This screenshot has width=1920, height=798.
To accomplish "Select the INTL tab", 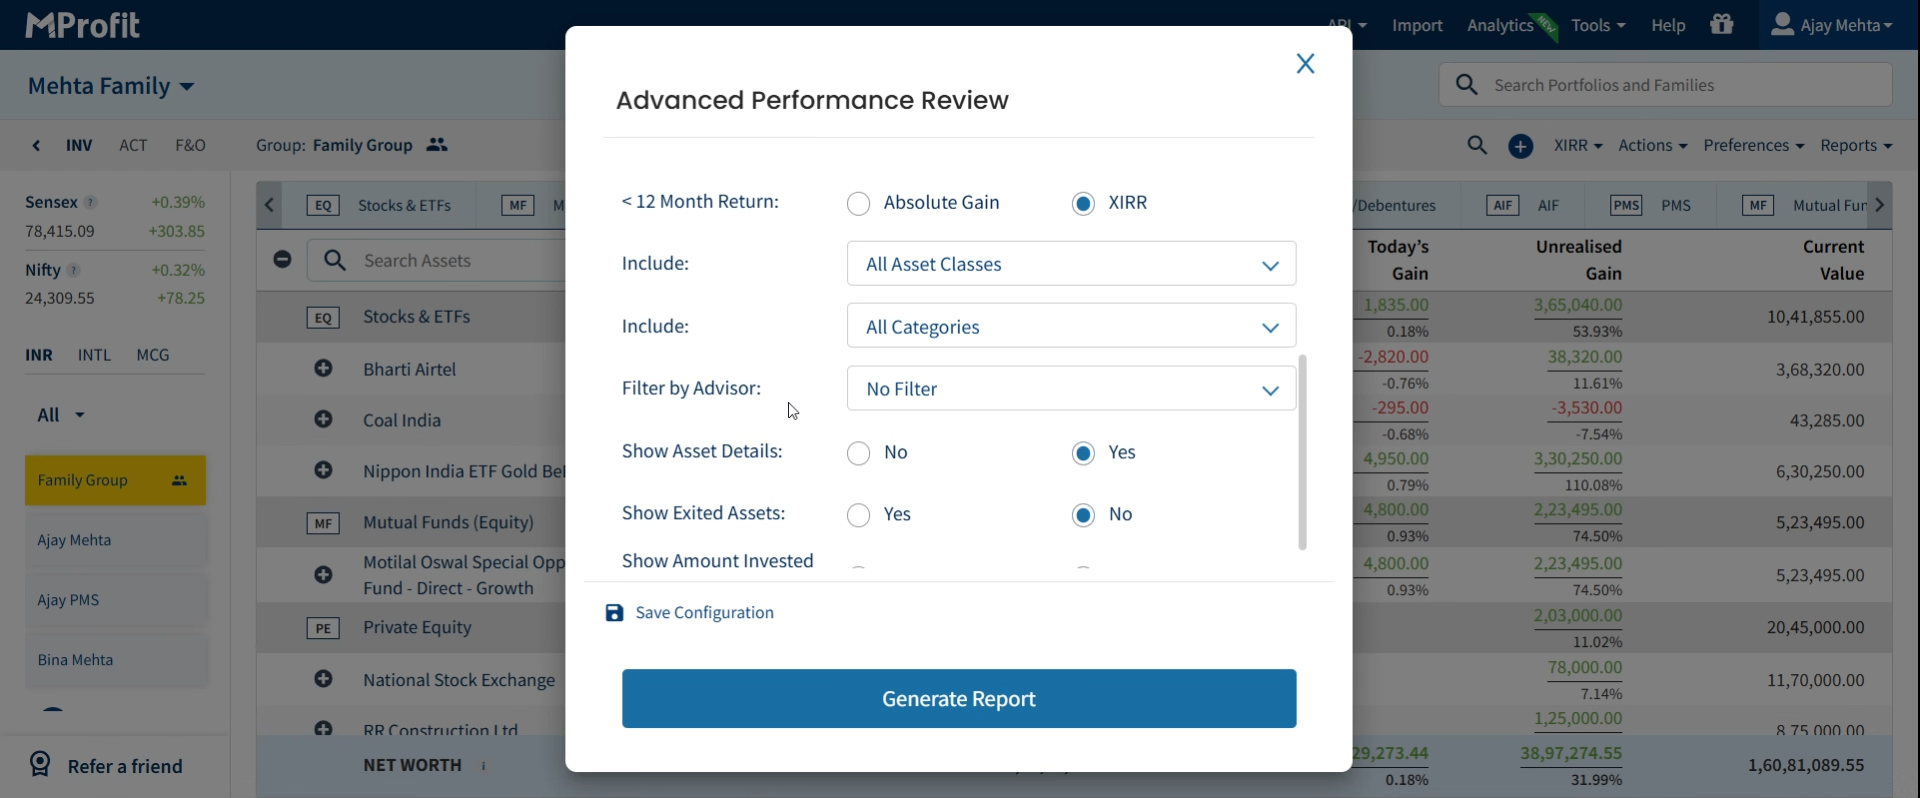I will (95, 355).
